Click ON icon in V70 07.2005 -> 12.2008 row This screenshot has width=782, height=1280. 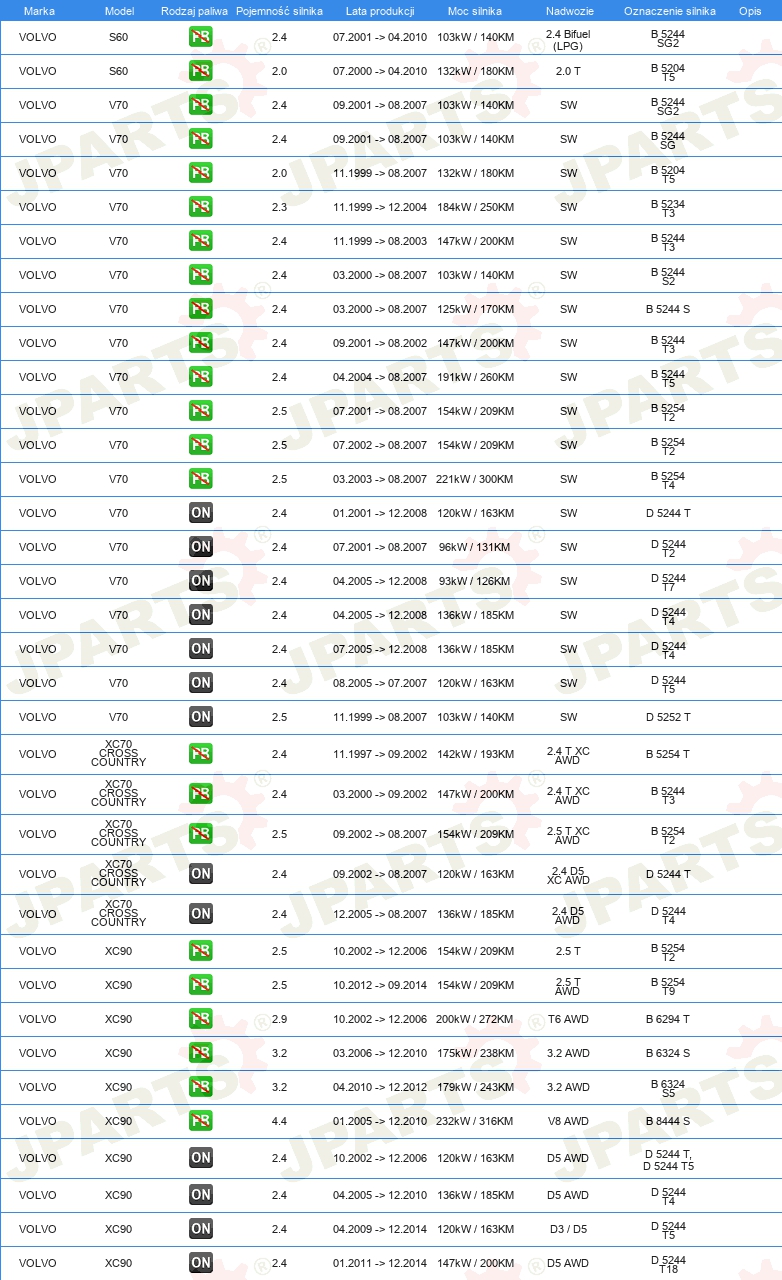(x=200, y=649)
